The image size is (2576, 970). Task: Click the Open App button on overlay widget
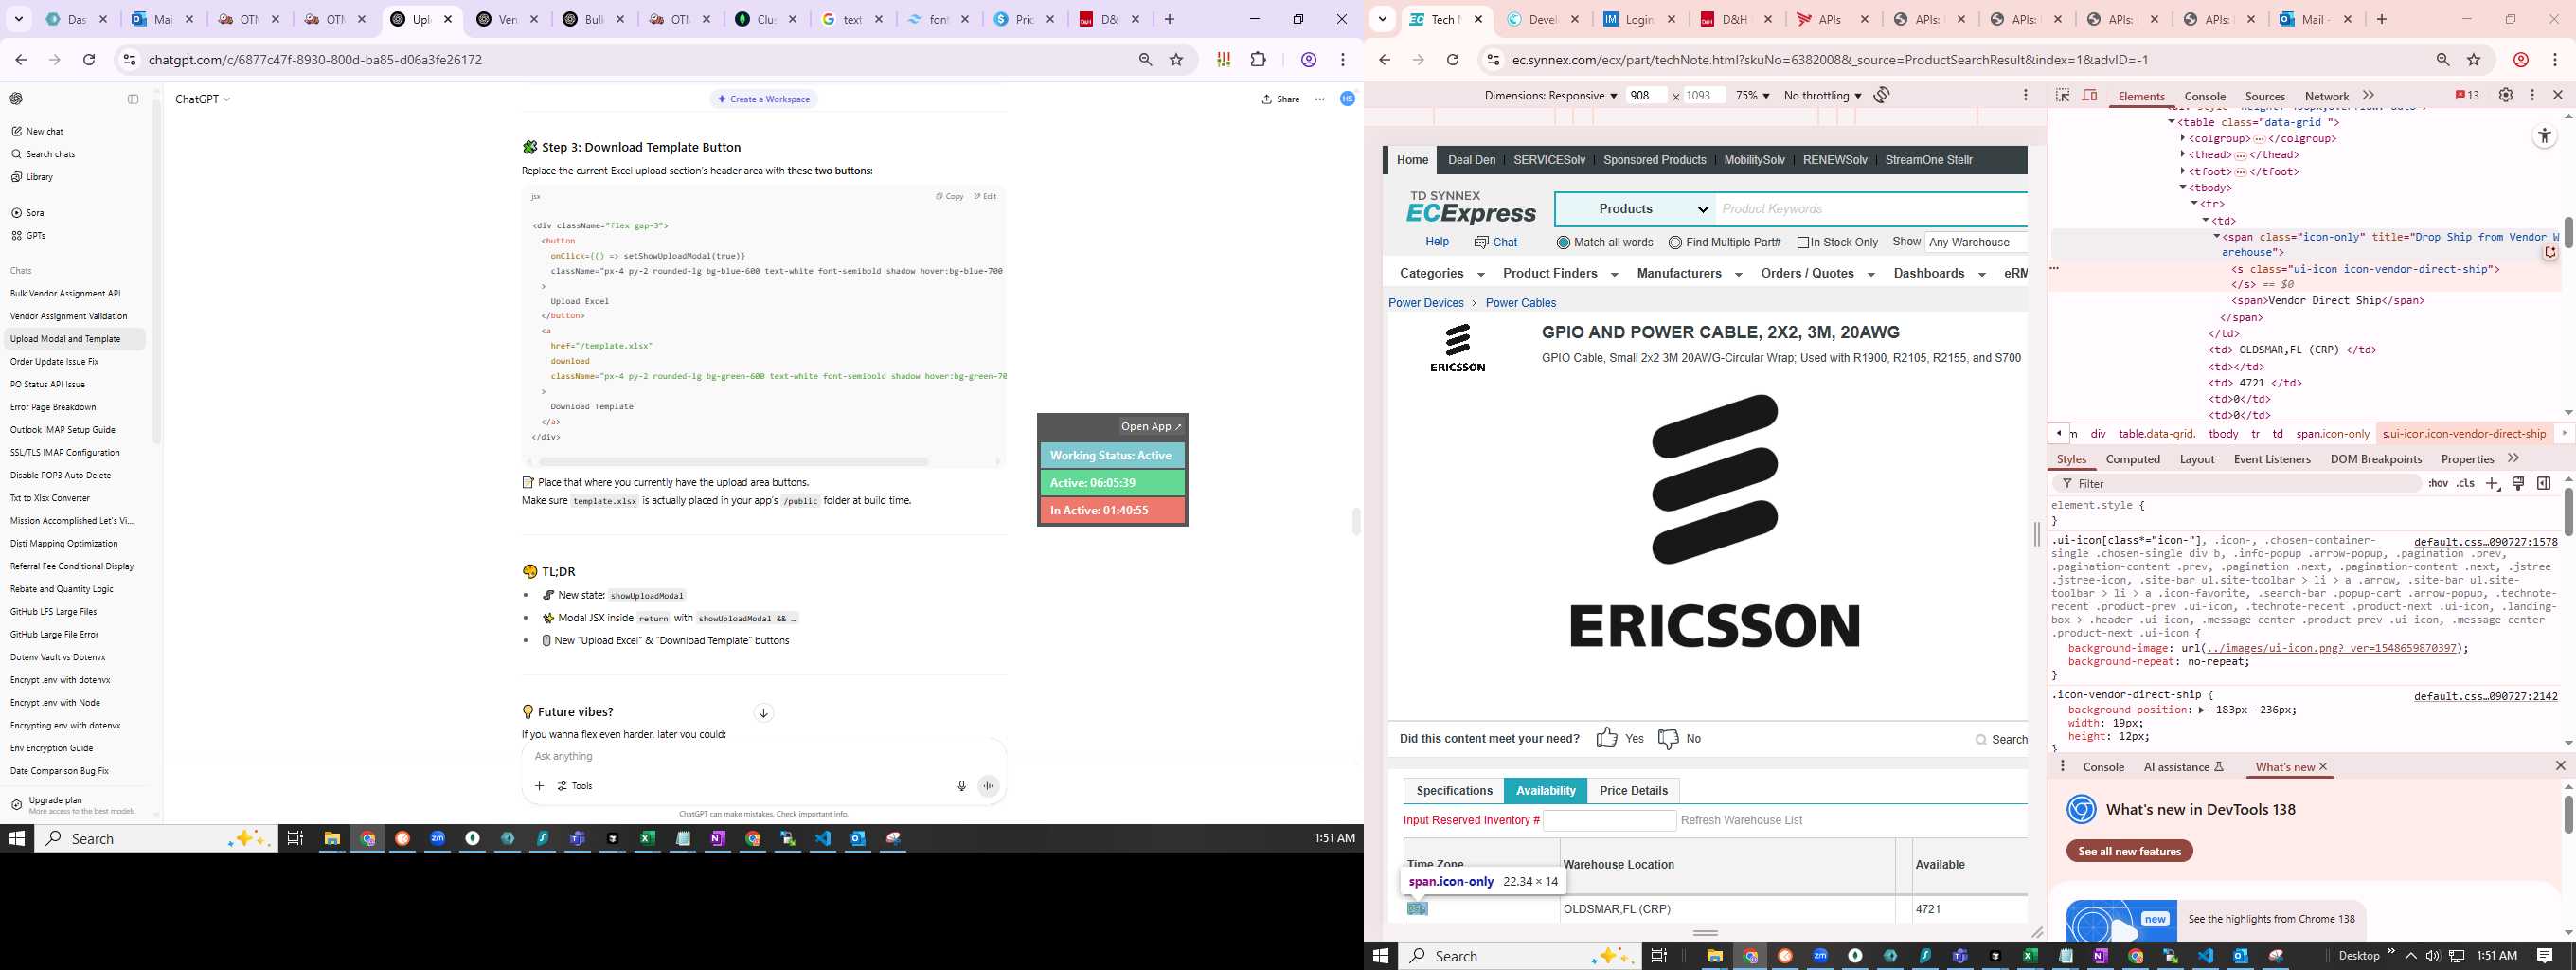coord(1151,426)
